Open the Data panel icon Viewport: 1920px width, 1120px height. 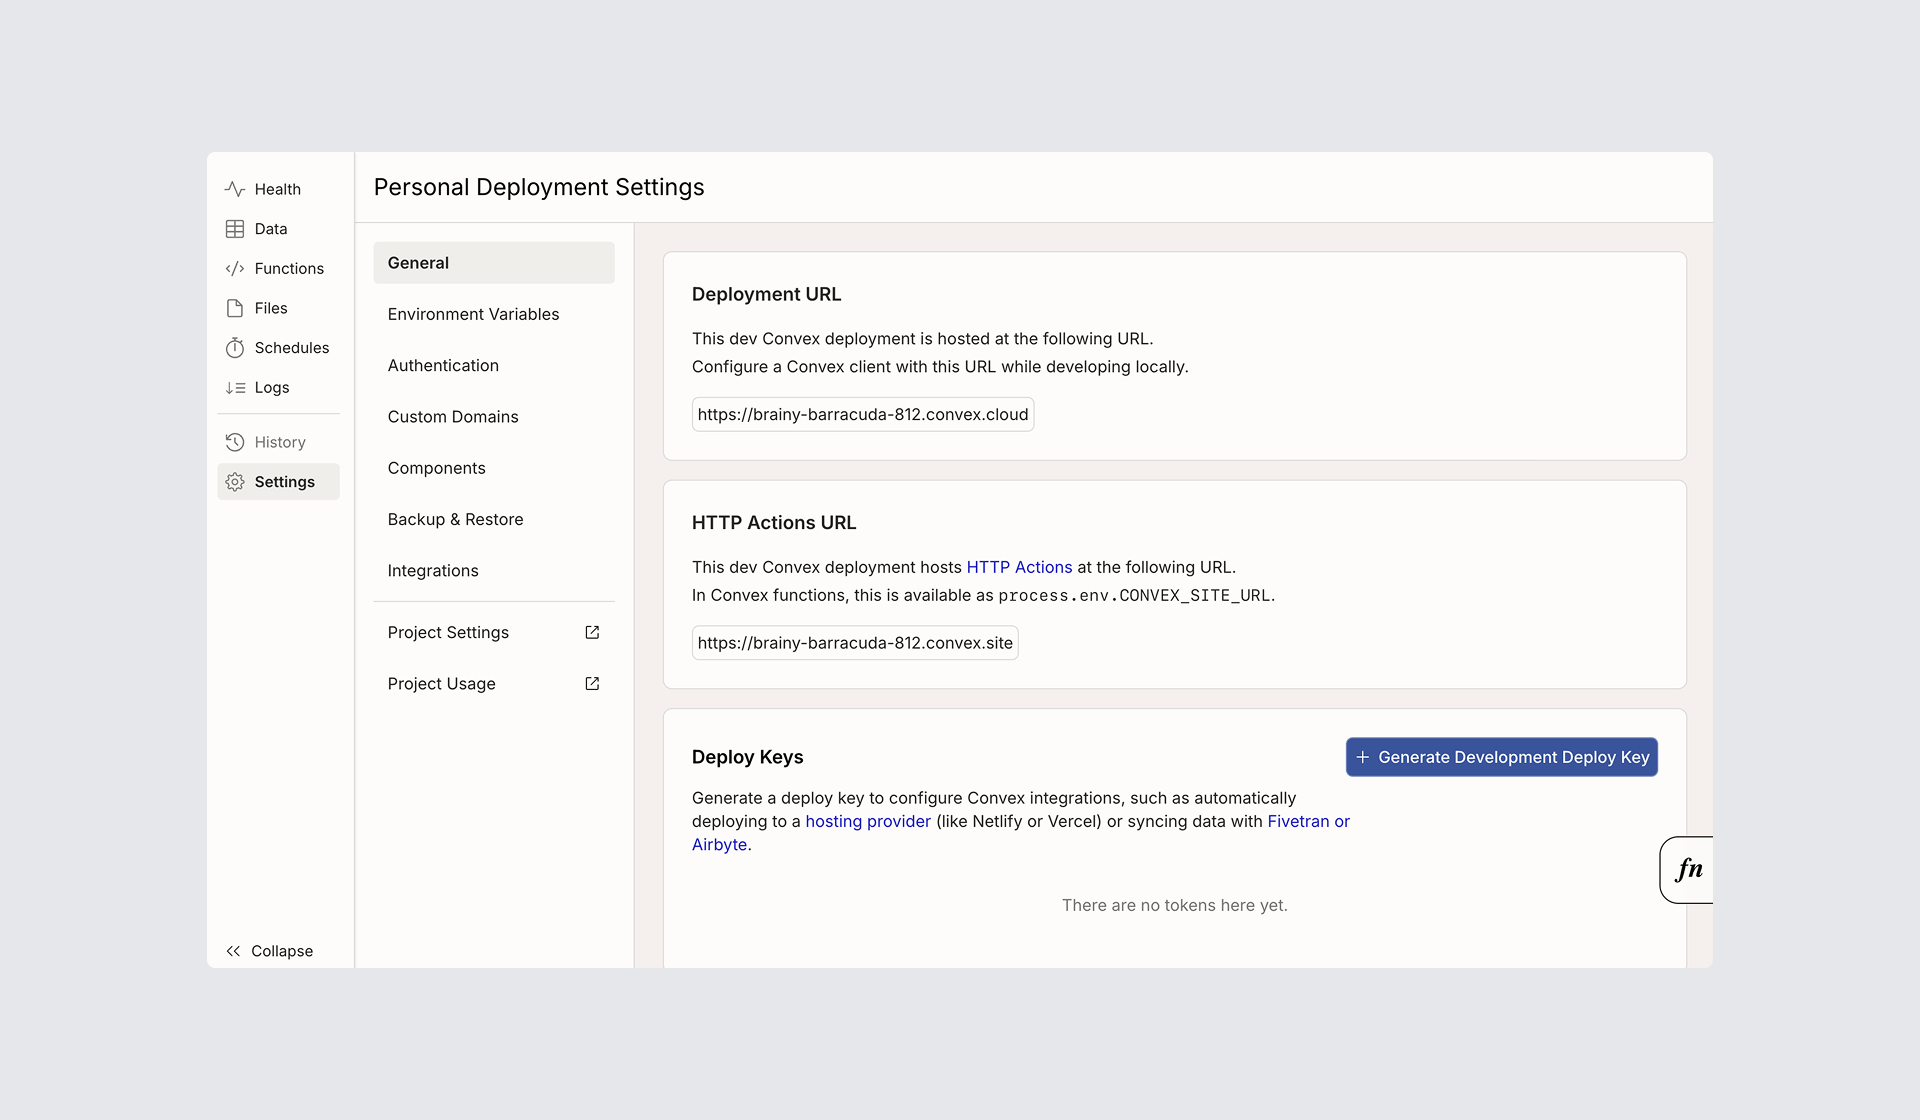point(234,228)
